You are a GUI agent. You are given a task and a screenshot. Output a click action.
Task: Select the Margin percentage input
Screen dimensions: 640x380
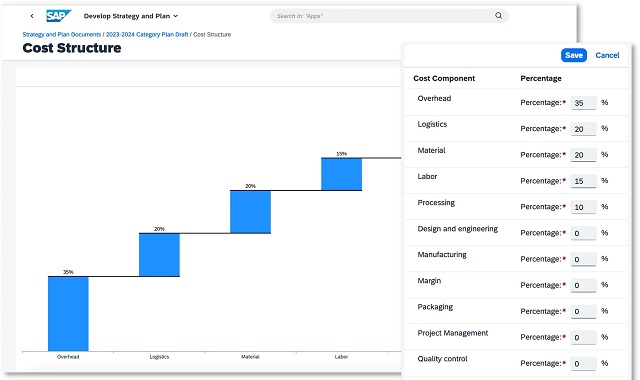coord(583,285)
